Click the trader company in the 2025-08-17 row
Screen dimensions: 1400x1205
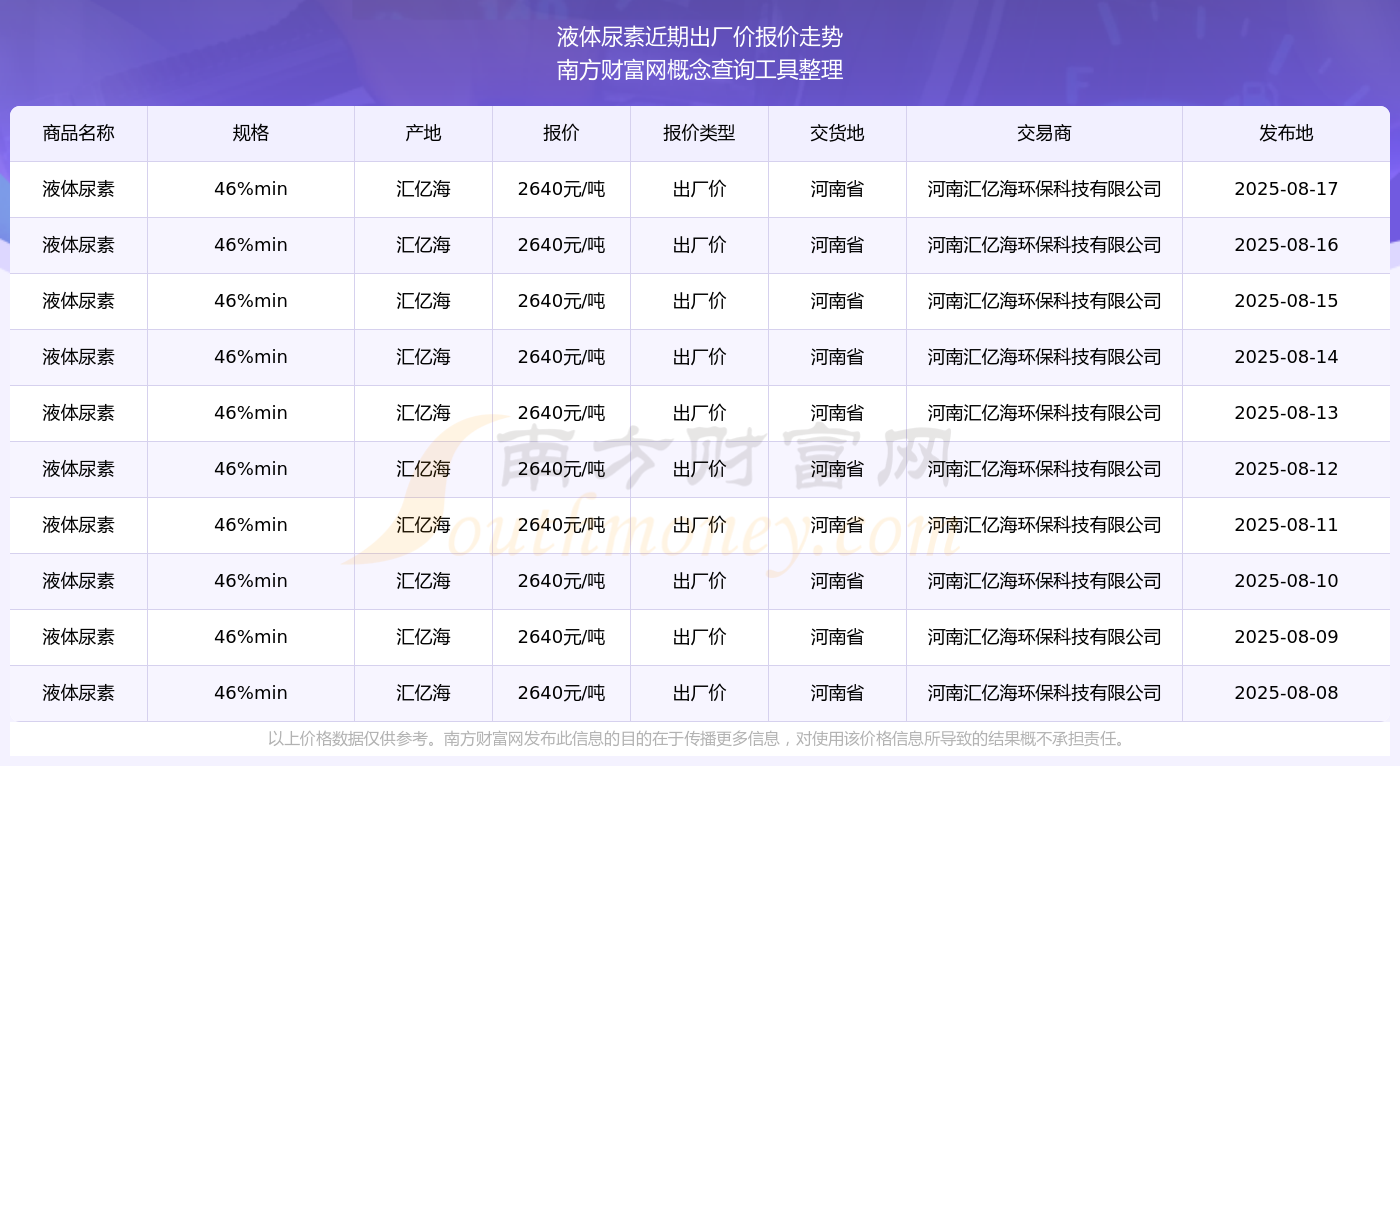point(1044,189)
